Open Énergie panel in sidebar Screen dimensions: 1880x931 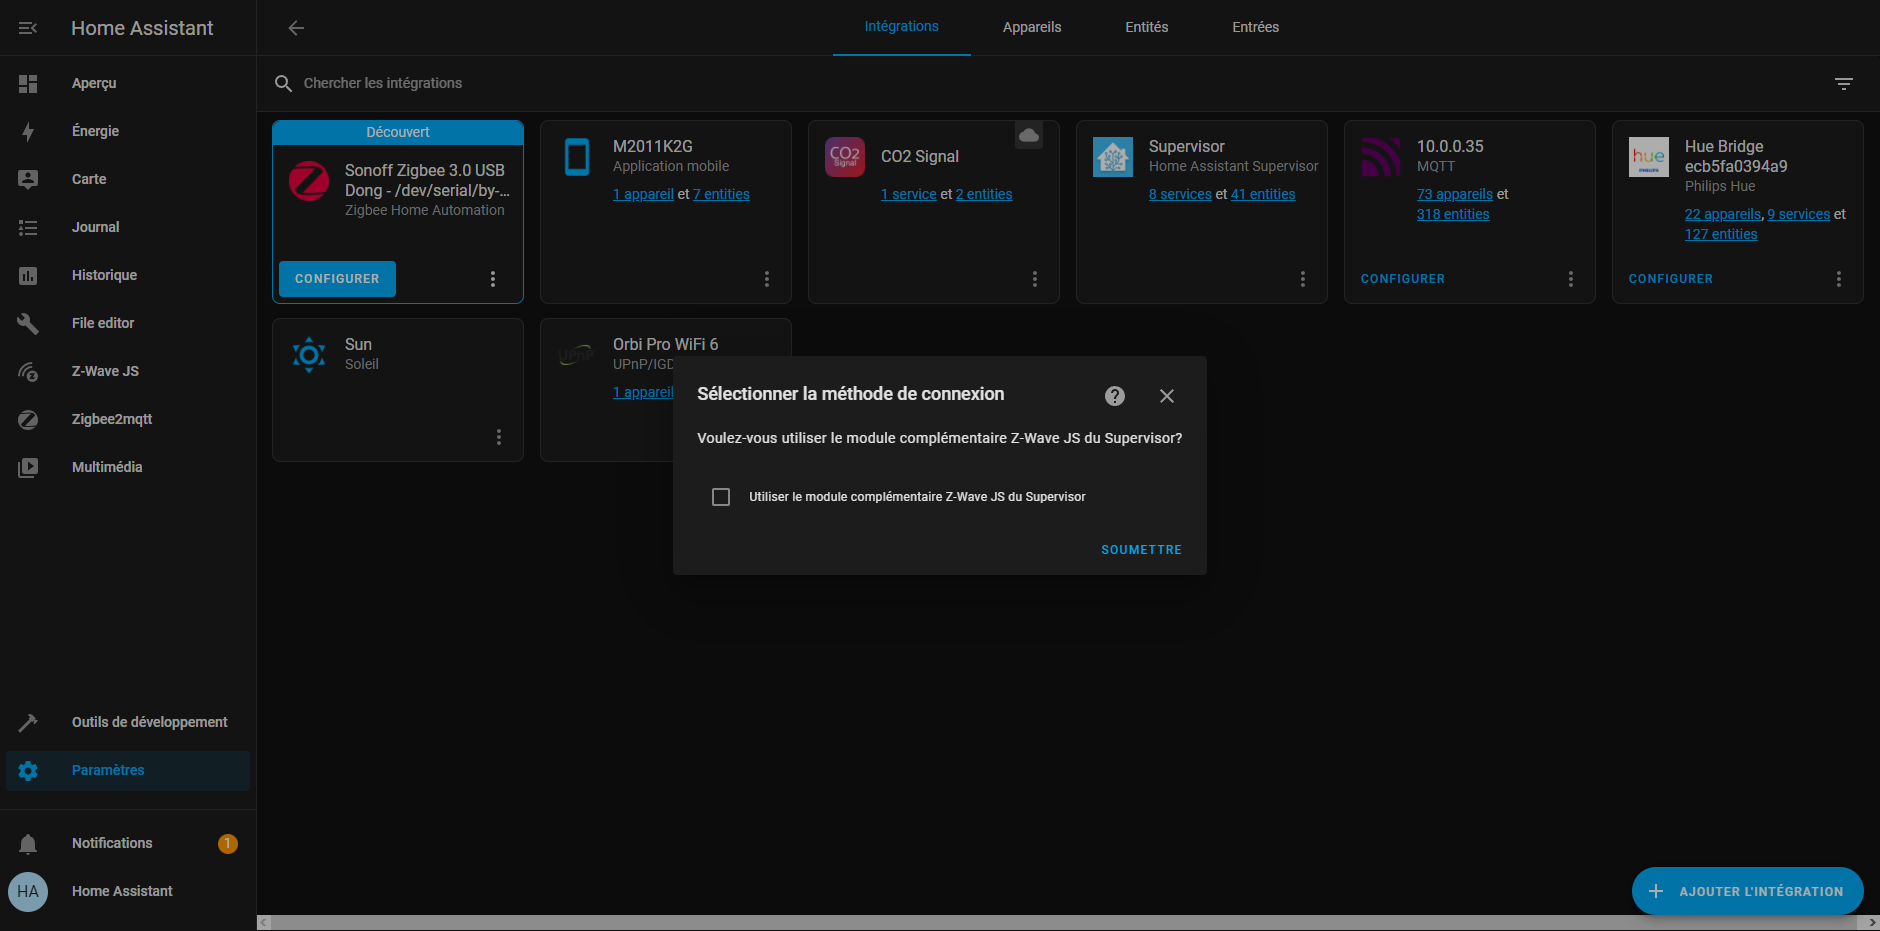(x=128, y=131)
